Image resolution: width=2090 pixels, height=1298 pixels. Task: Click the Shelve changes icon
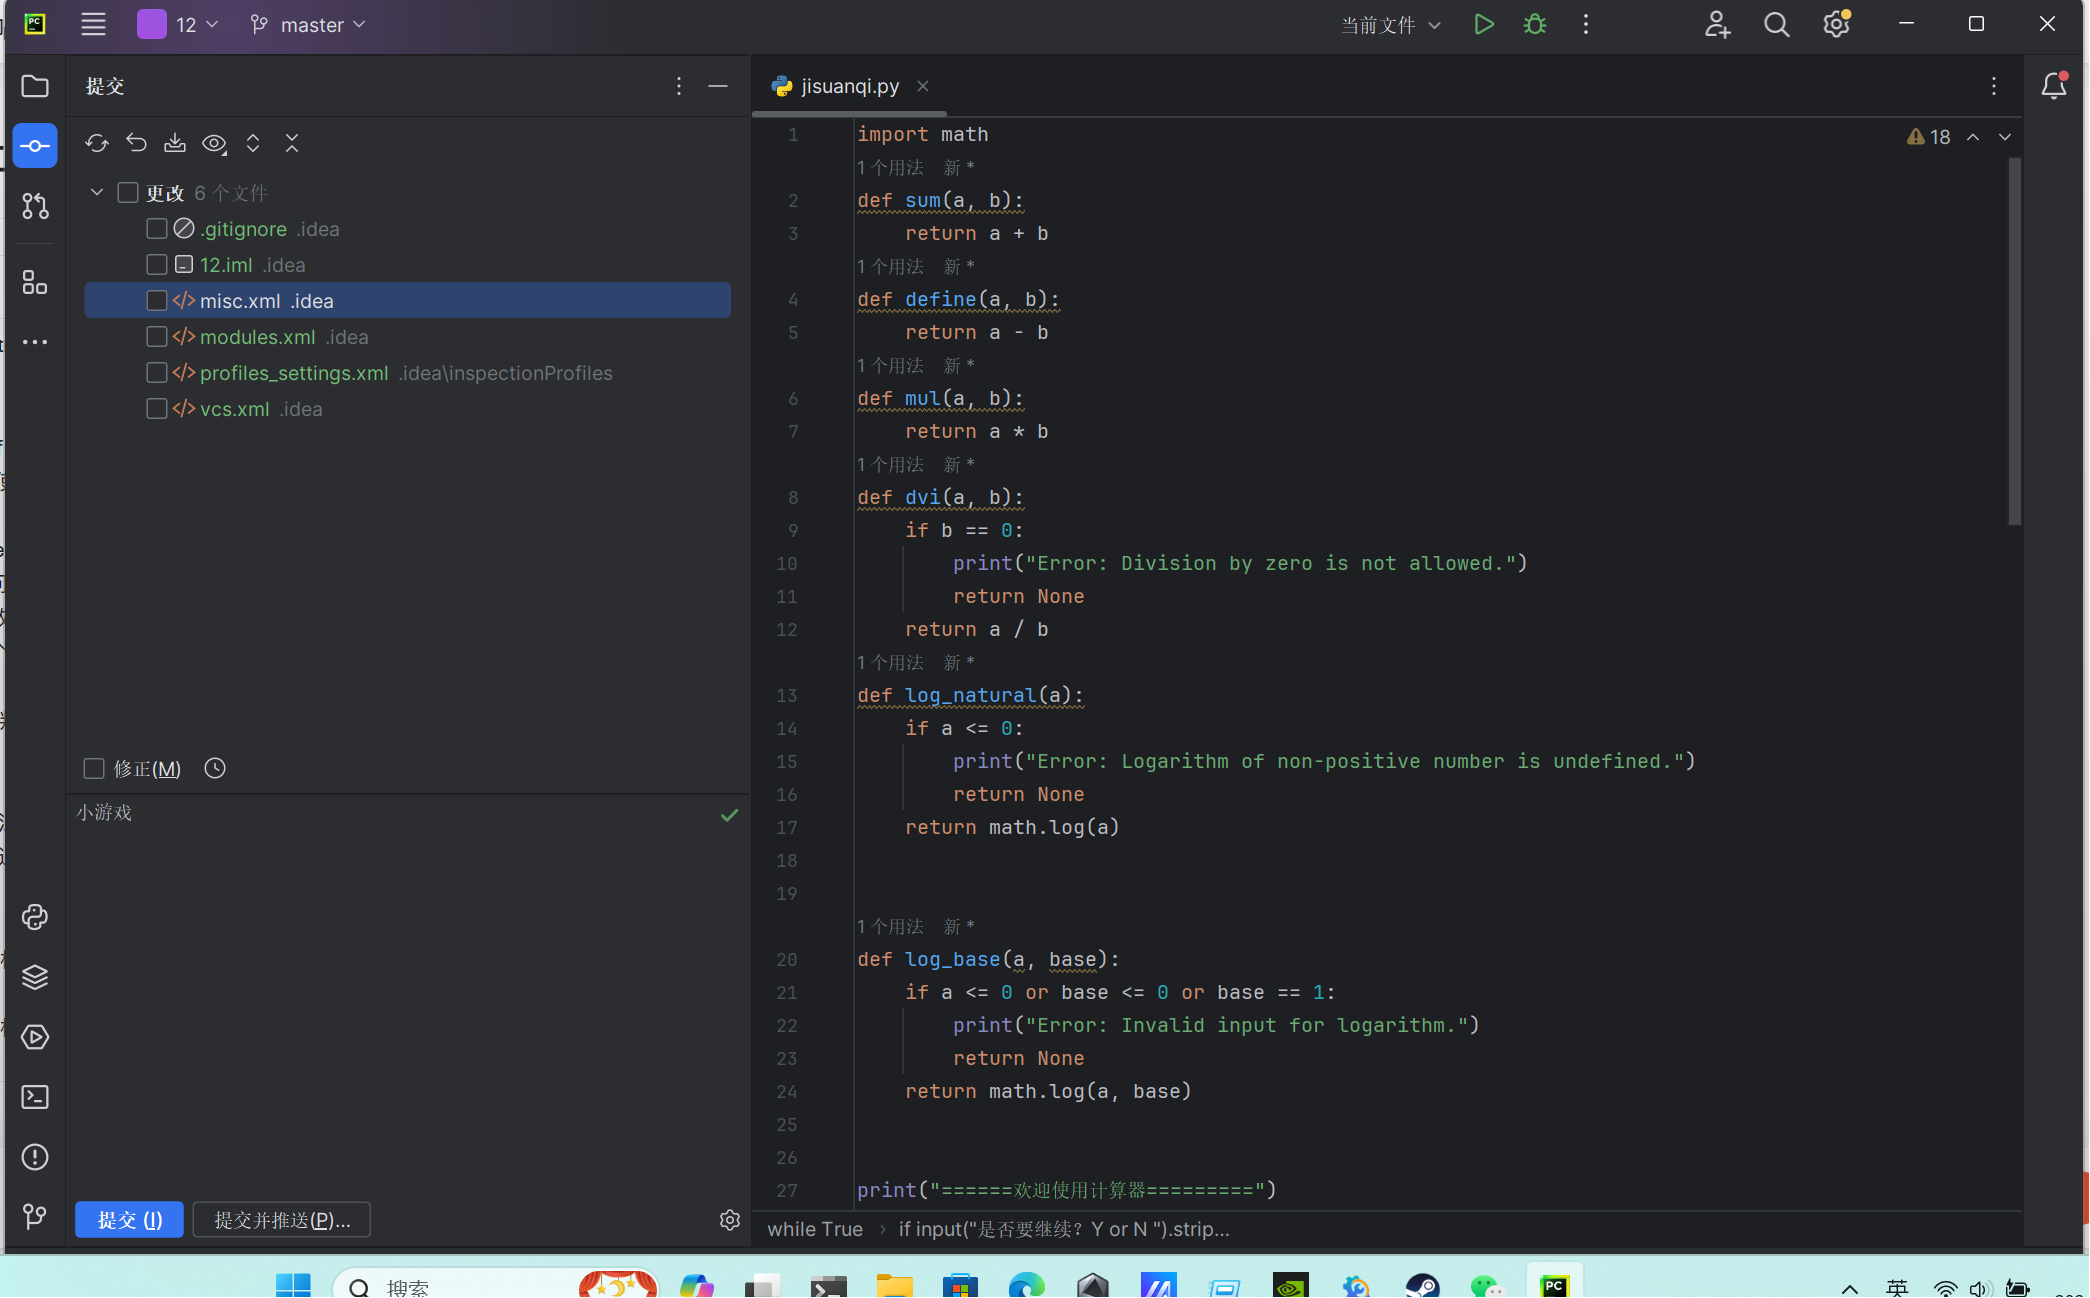(175, 143)
